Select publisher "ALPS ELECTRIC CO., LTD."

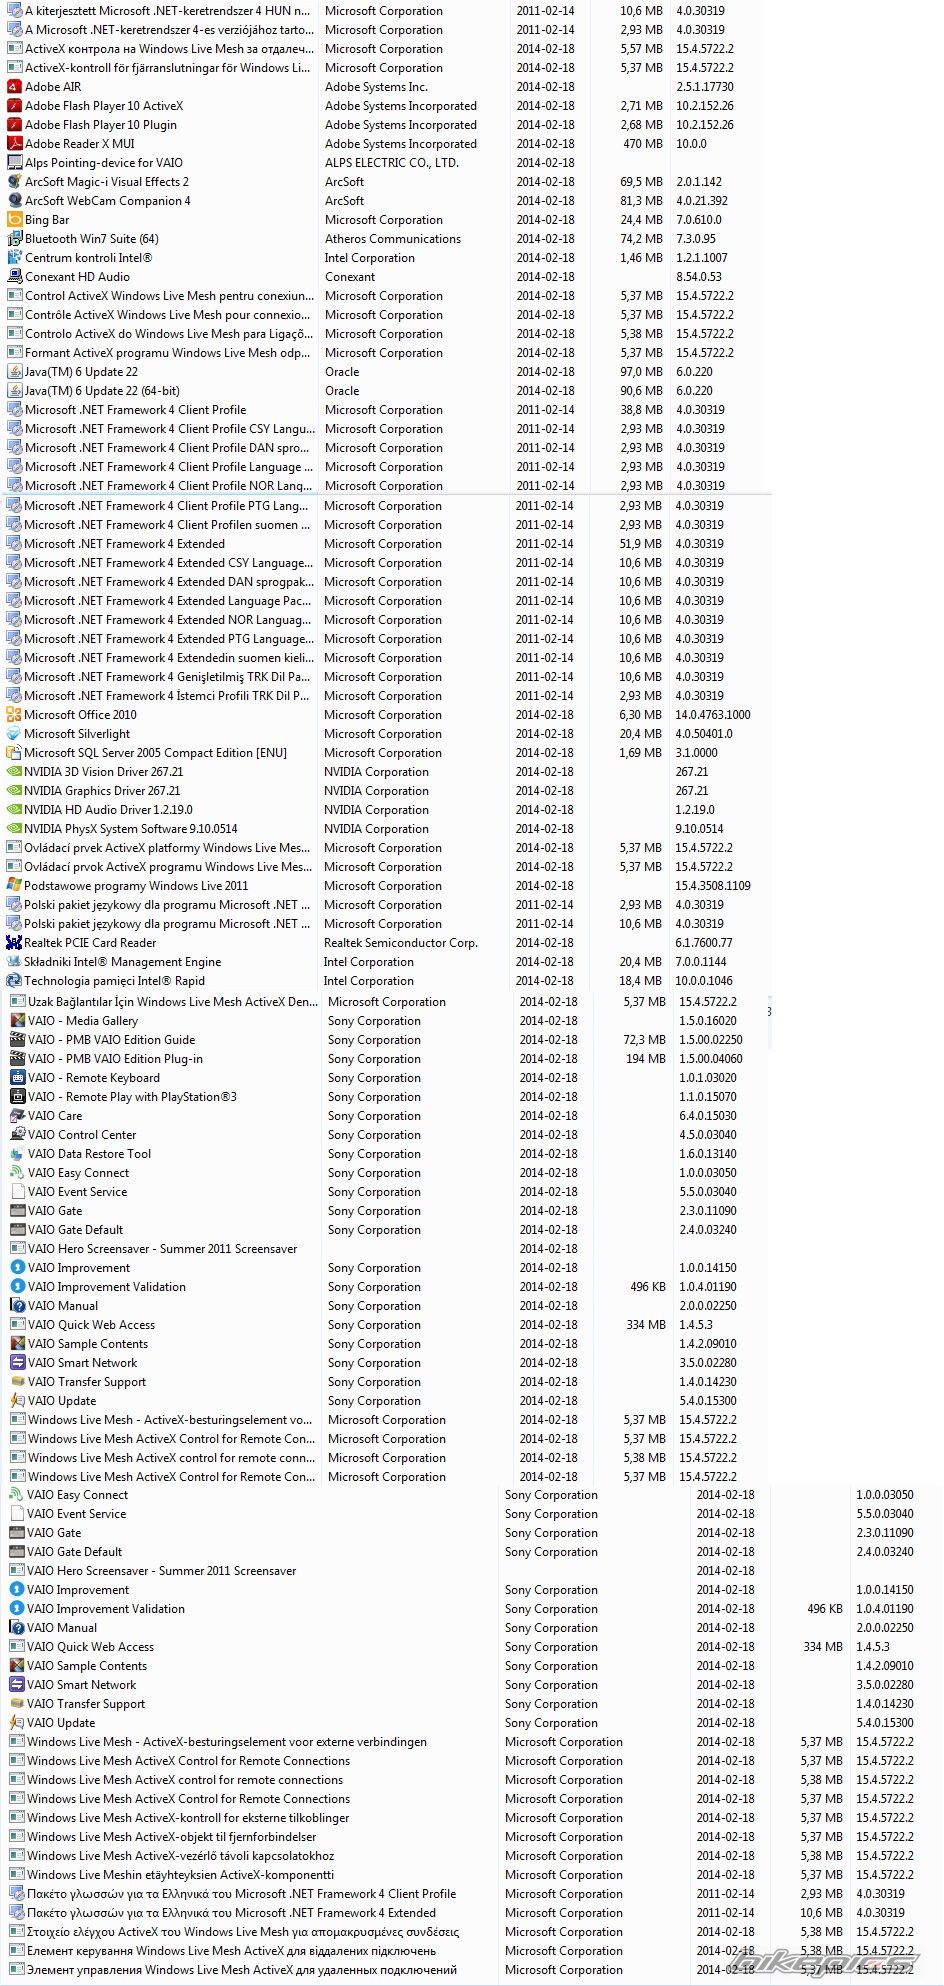click(x=392, y=163)
